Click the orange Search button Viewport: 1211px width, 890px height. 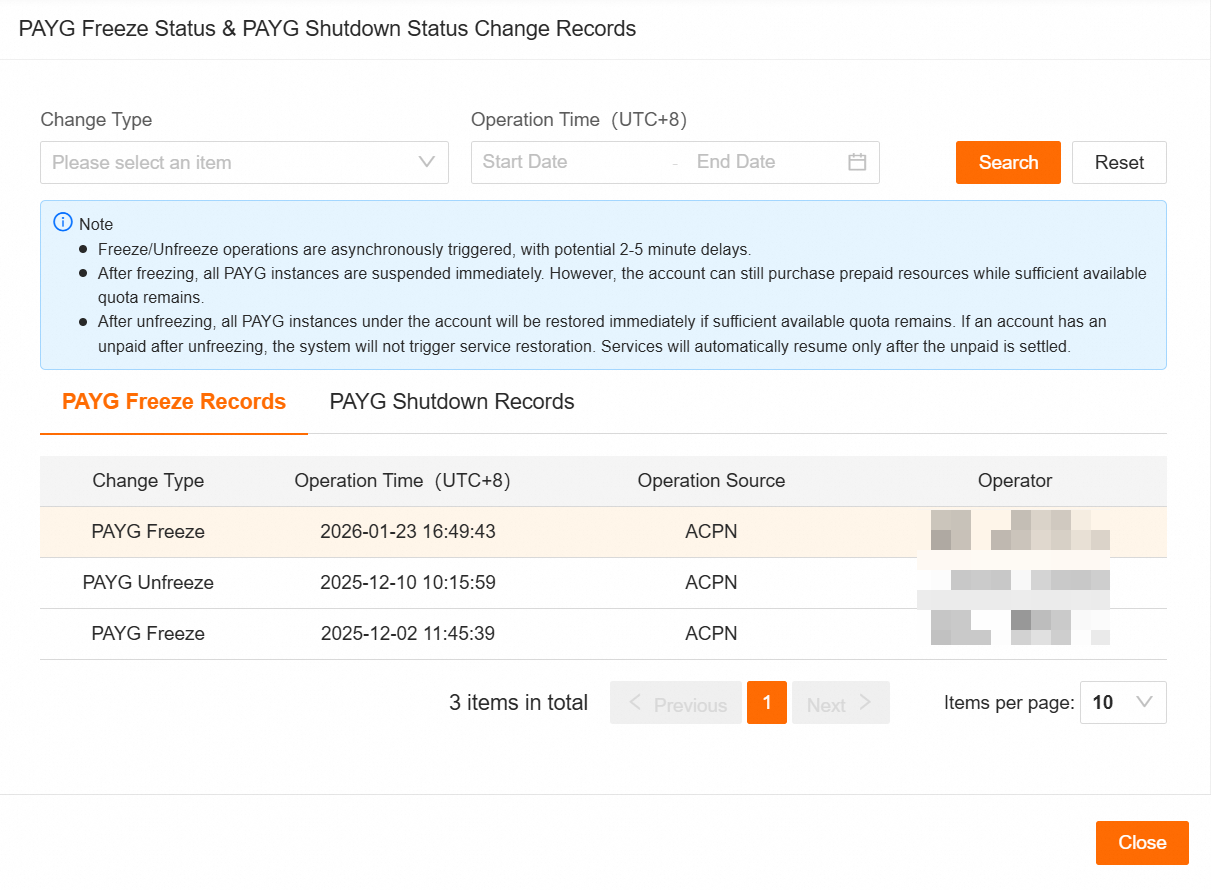tap(1008, 162)
